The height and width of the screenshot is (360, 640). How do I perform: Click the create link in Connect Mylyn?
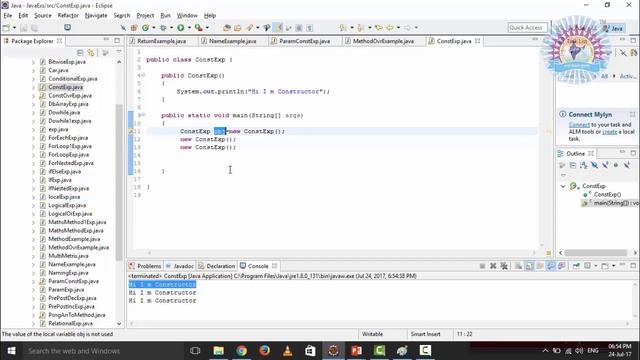point(609,132)
